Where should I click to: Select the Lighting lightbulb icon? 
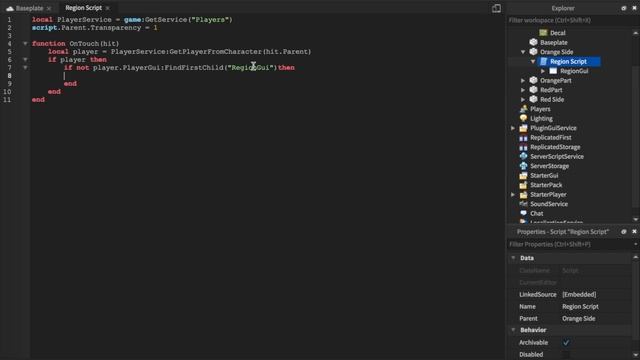click(523, 118)
